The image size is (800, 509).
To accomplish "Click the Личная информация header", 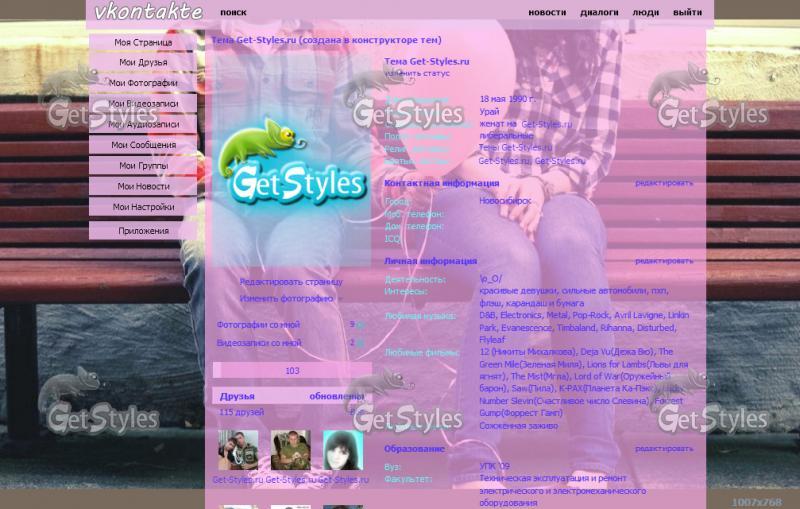I will tap(431, 261).
